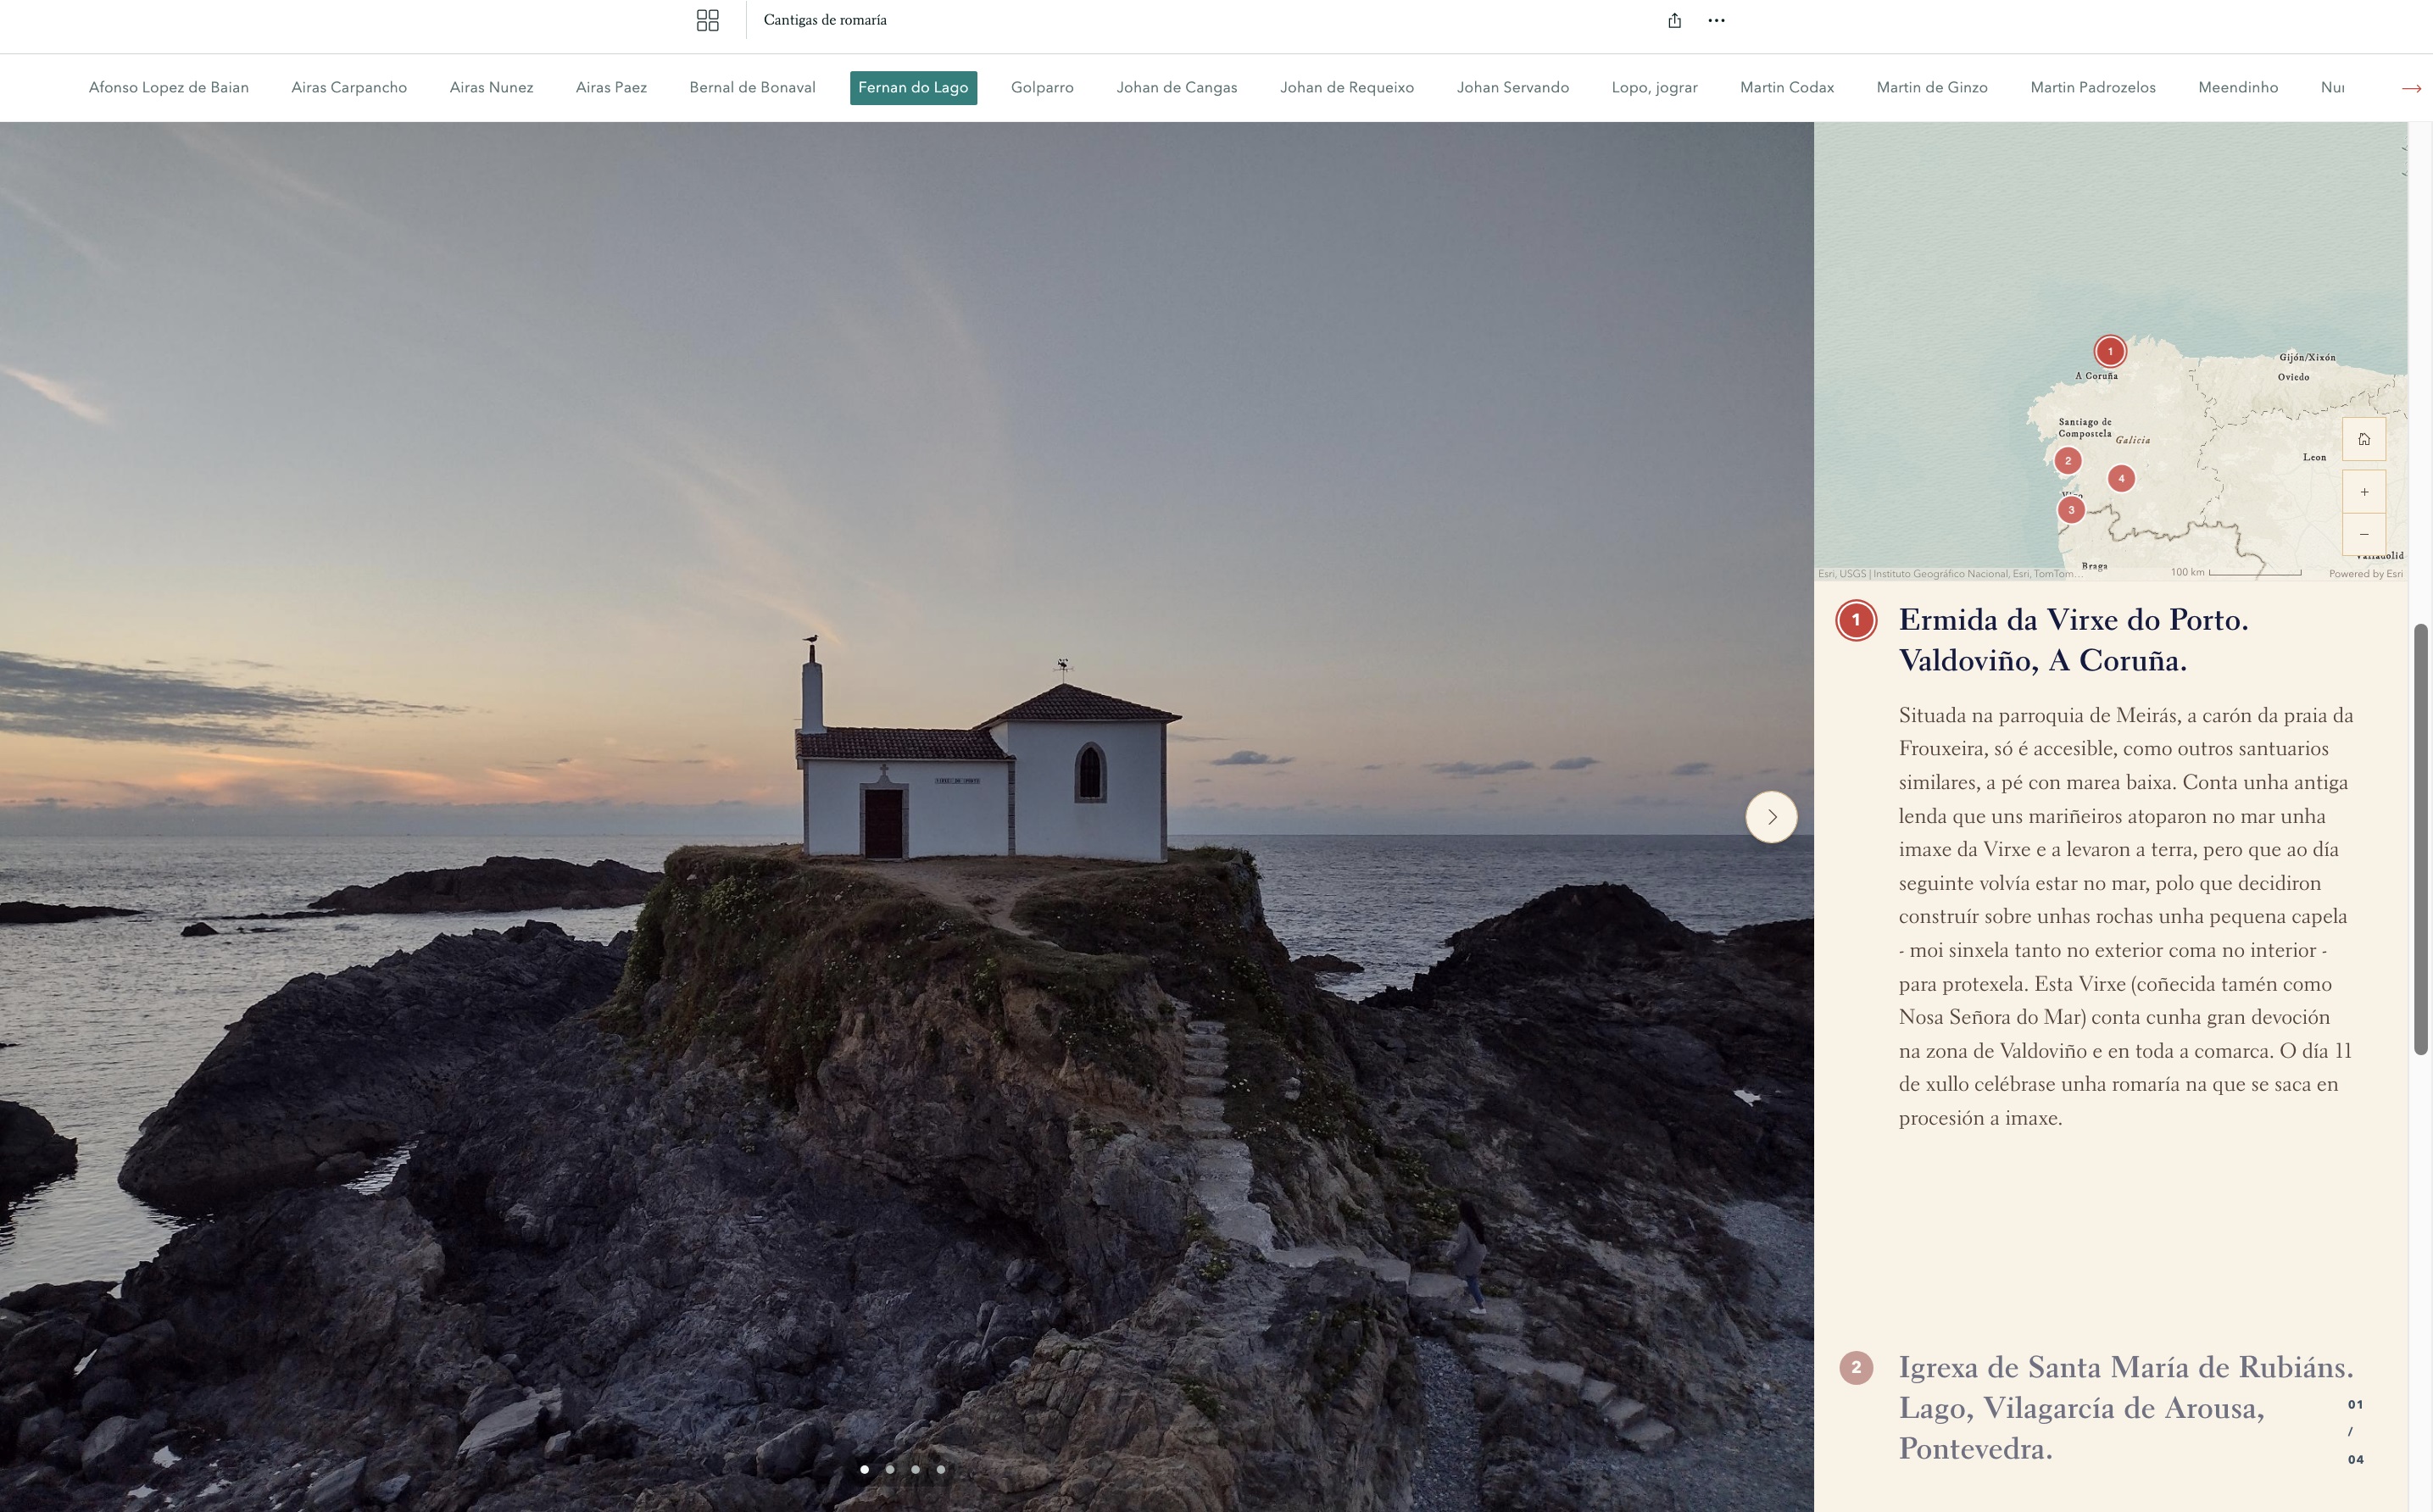Jump to the second image dot
This screenshot has width=2433, height=1512.
coord(890,1469)
